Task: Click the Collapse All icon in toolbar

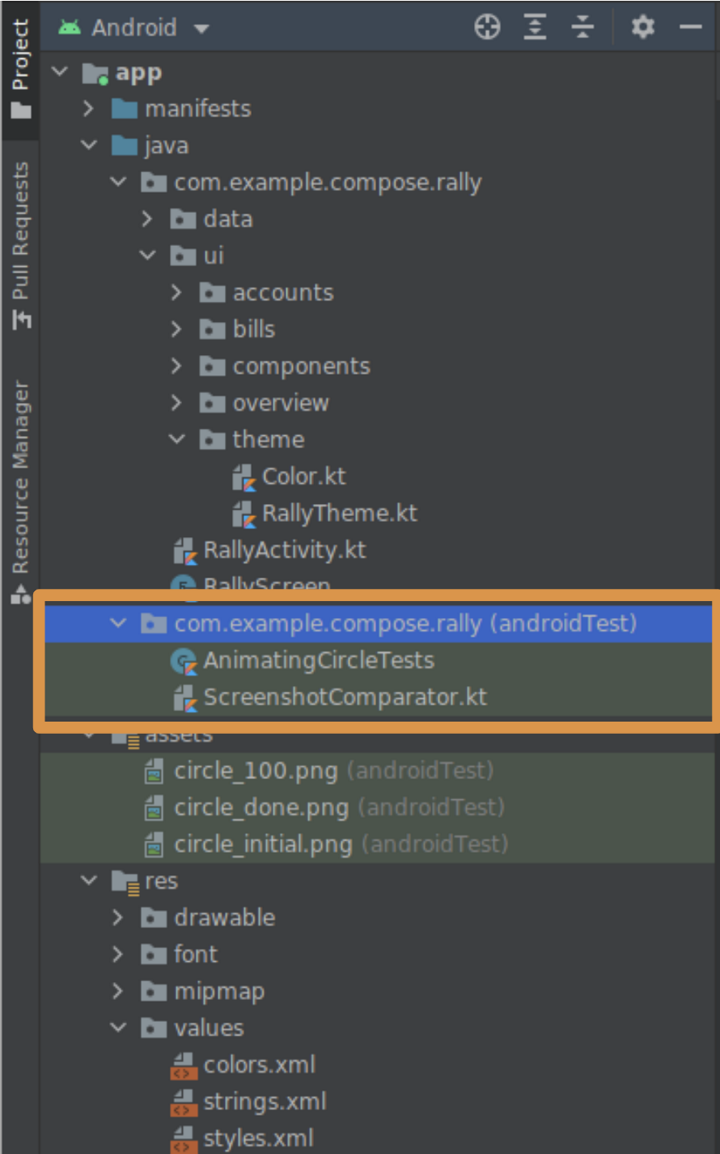Action: 583,27
